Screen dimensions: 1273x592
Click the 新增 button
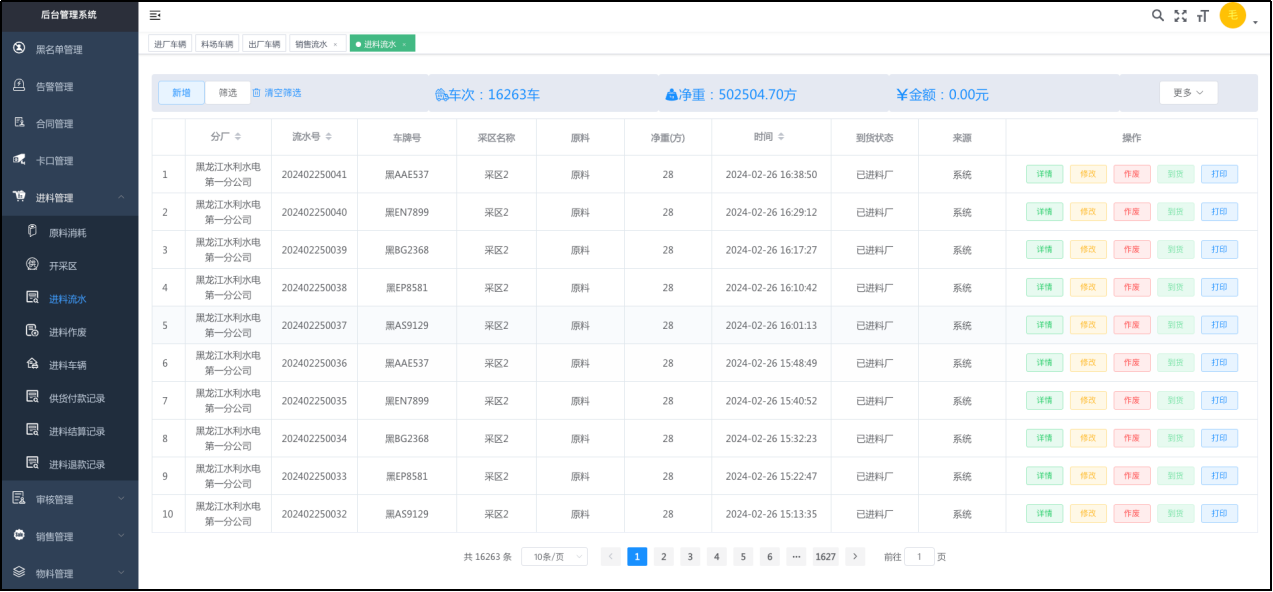click(x=181, y=92)
